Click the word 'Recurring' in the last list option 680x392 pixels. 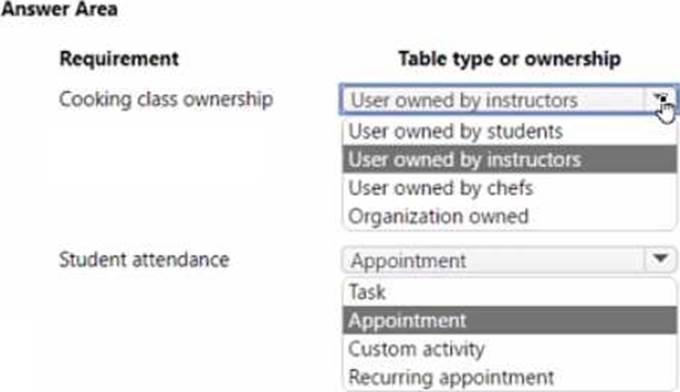(x=392, y=378)
